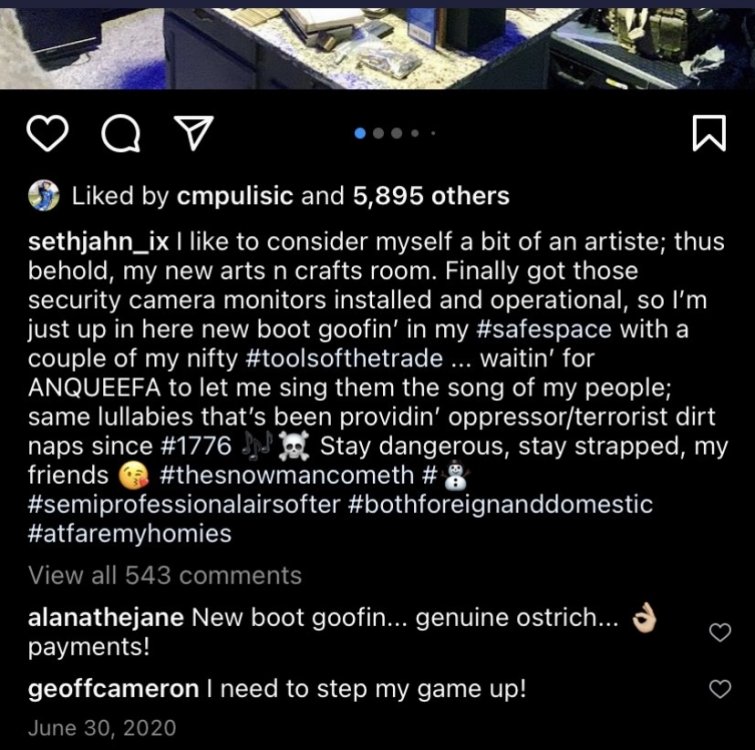
Task: Tap the #semiprofessionalairsofter hashtag
Action: pyautogui.click(x=184, y=504)
